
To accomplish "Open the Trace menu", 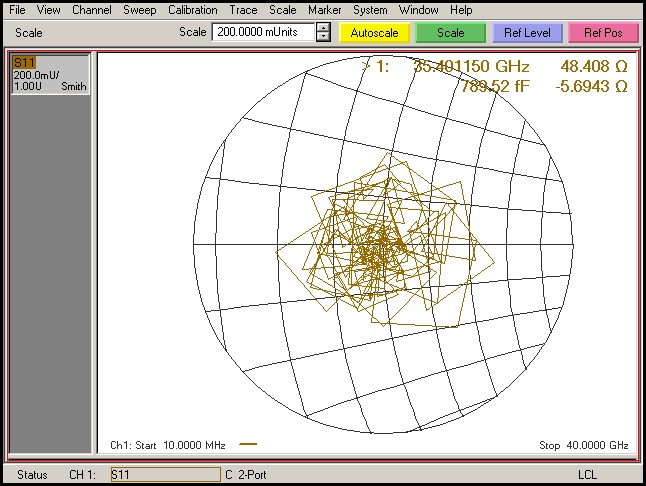I will coord(243,10).
